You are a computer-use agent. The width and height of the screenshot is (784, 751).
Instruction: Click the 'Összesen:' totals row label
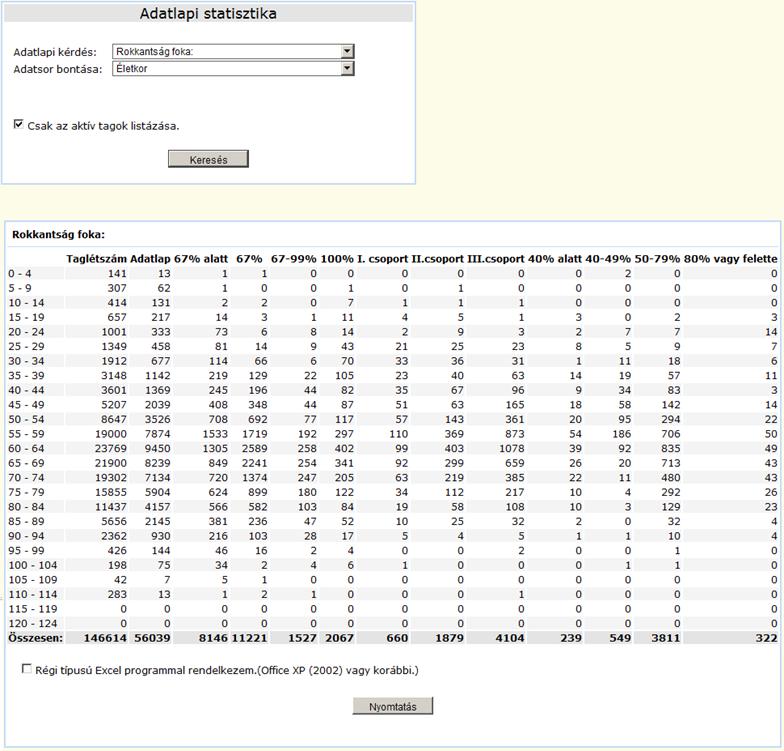(36, 638)
